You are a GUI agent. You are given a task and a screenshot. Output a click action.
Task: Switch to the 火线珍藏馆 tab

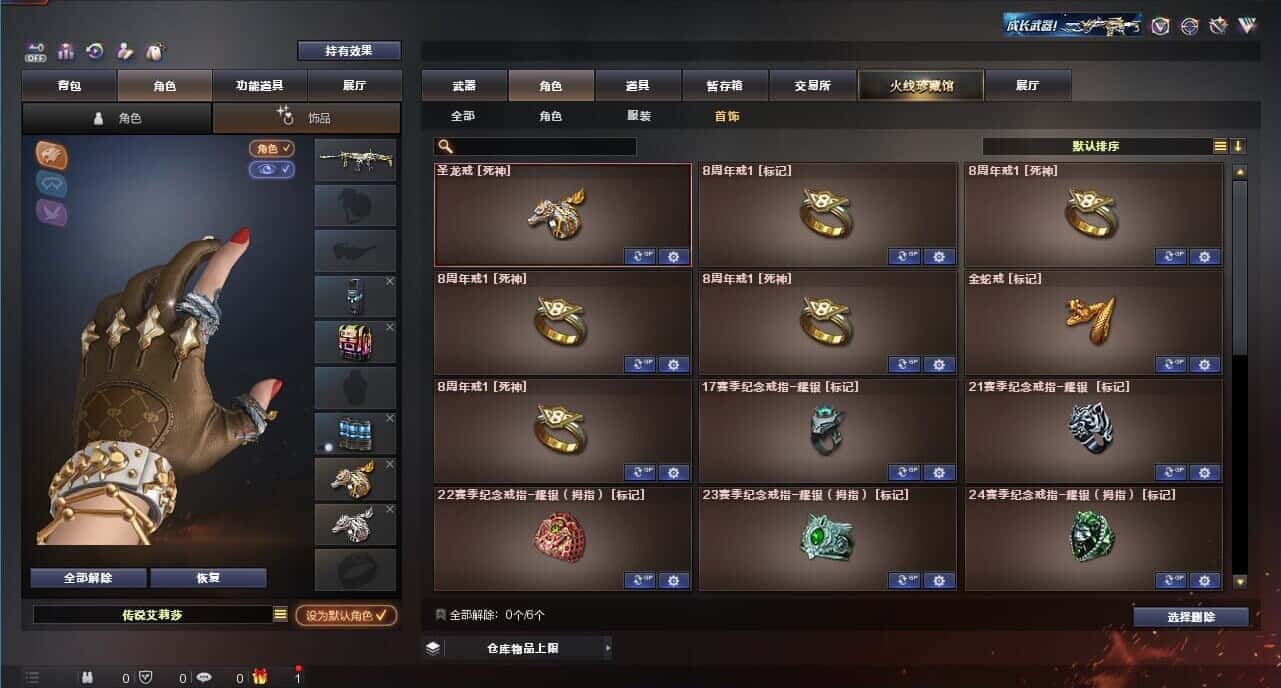(921, 86)
